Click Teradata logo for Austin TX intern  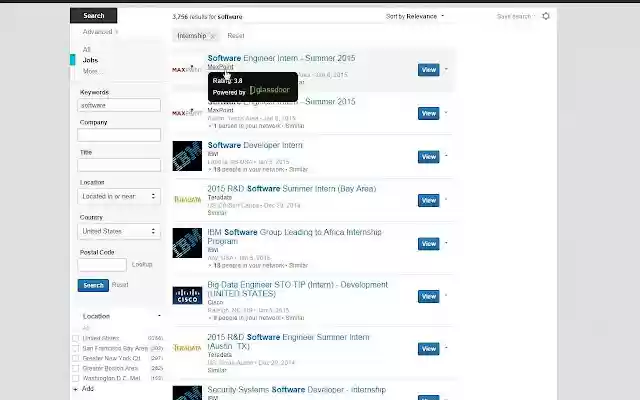pos(187,348)
